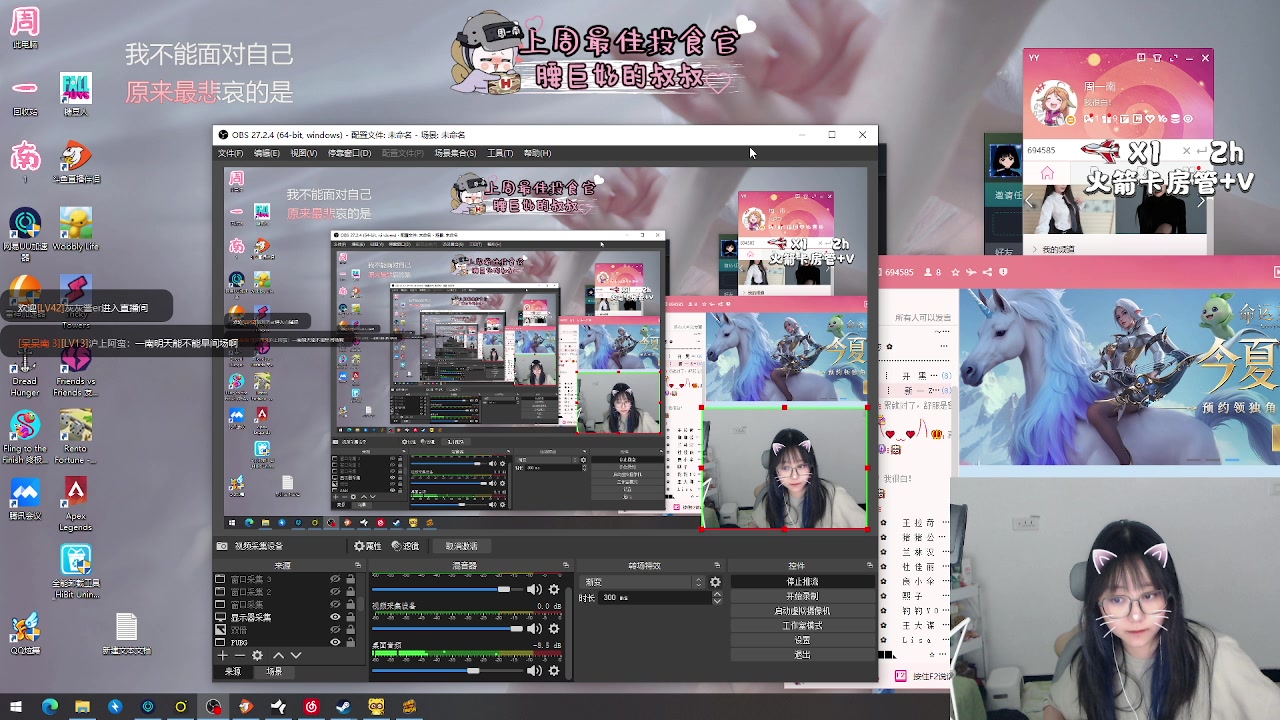This screenshot has height=720, width=1280.
Task: Toggle lock icon for 窗口采集 3
Action: tap(350, 579)
